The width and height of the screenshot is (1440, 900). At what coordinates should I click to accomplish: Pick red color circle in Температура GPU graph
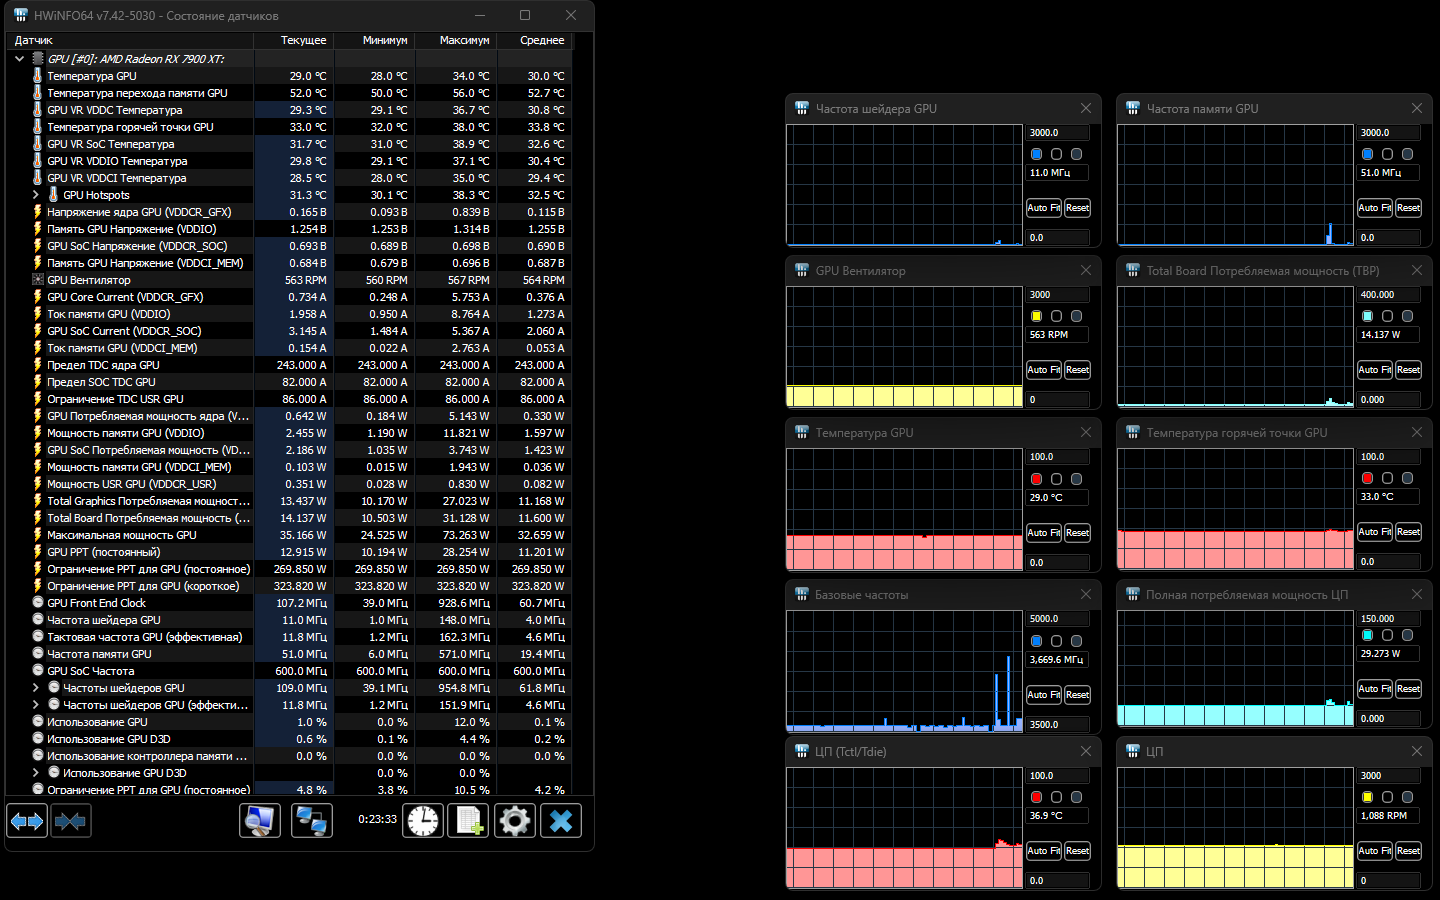pyautogui.click(x=1036, y=479)
